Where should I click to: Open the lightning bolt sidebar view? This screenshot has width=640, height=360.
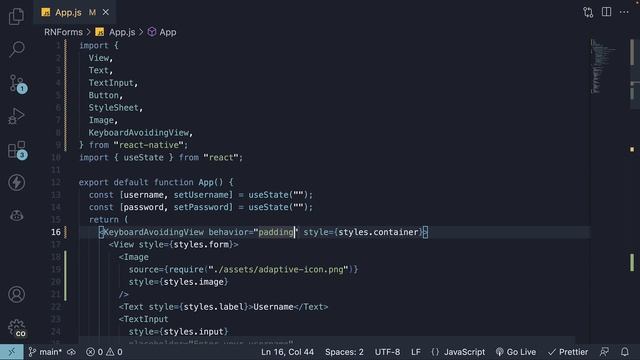tap(16, 182)
